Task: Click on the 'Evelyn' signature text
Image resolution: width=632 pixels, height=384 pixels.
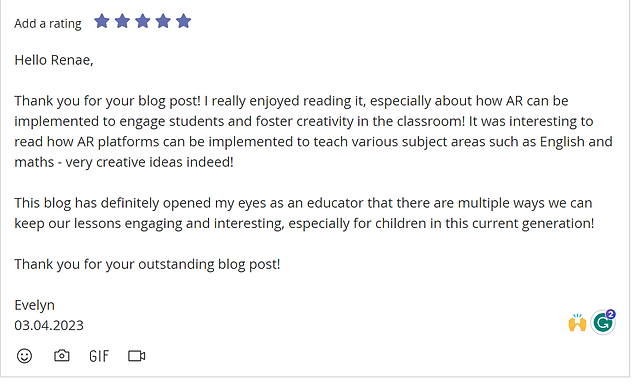Action: tap(34, 305)
